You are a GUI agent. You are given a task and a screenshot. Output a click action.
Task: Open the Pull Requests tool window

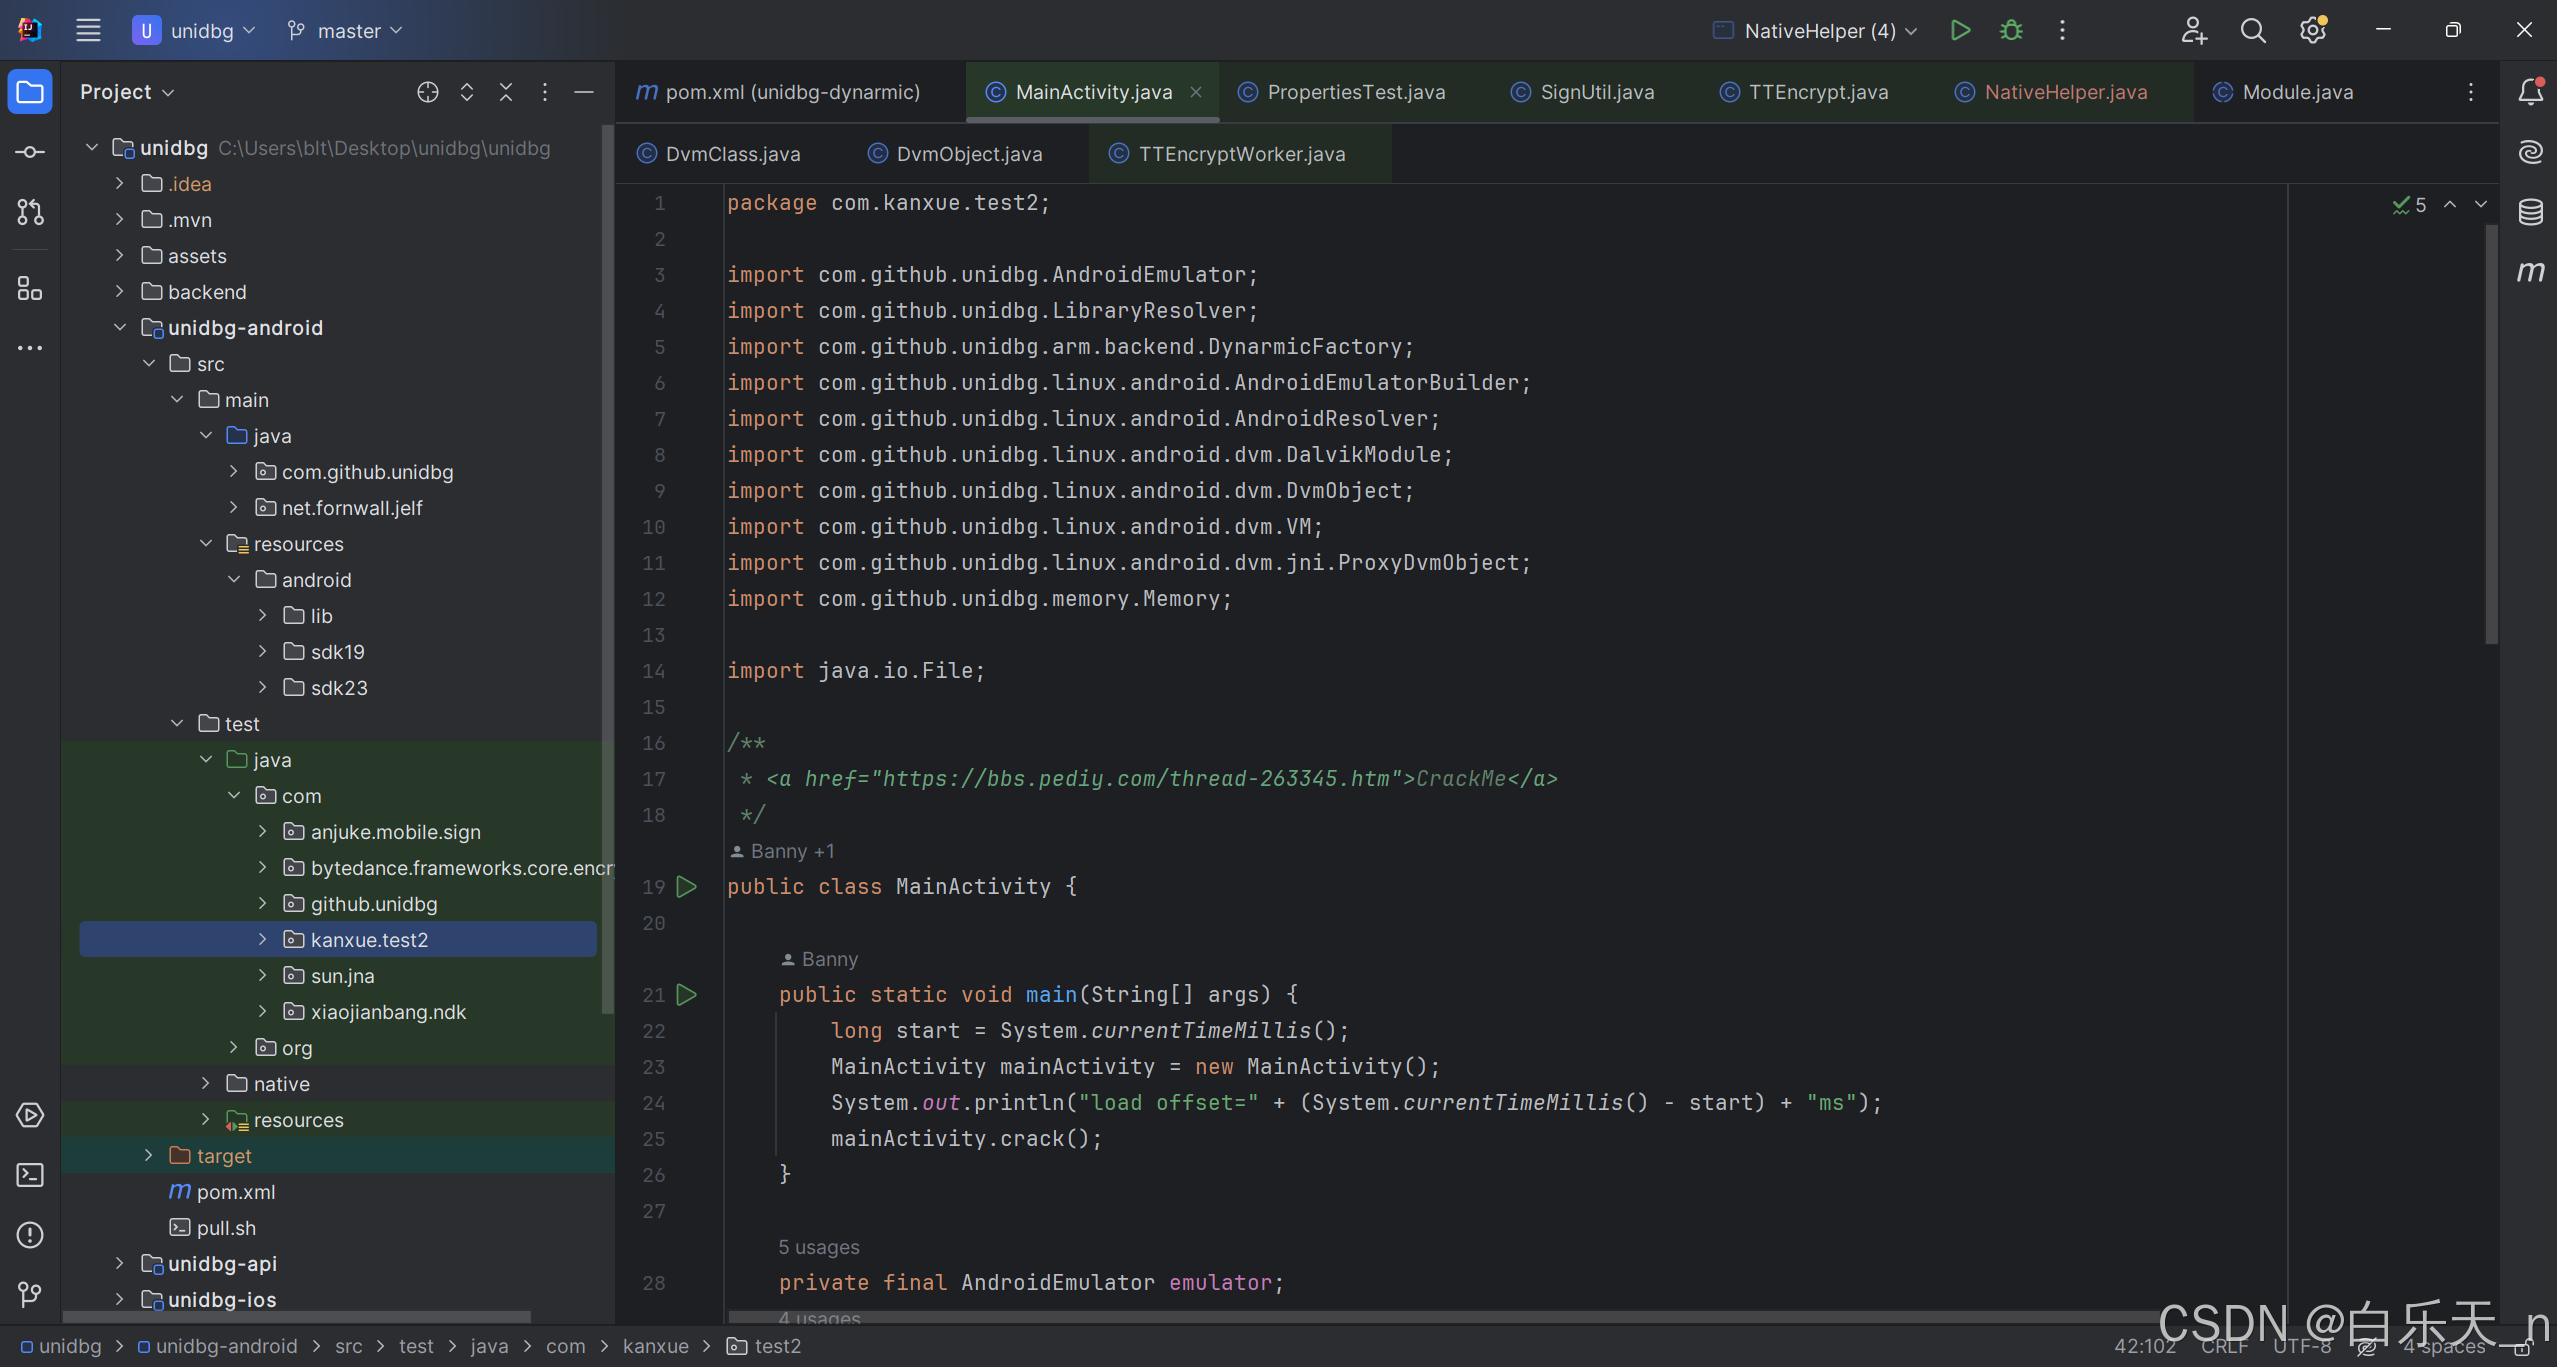pos(30,212)
